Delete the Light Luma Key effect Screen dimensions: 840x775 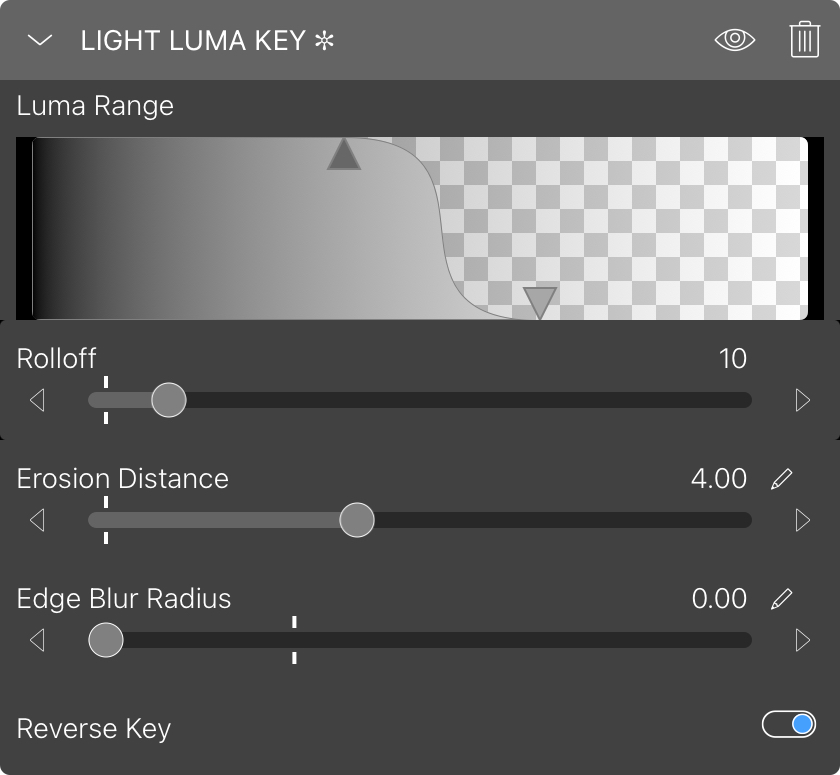804,40
